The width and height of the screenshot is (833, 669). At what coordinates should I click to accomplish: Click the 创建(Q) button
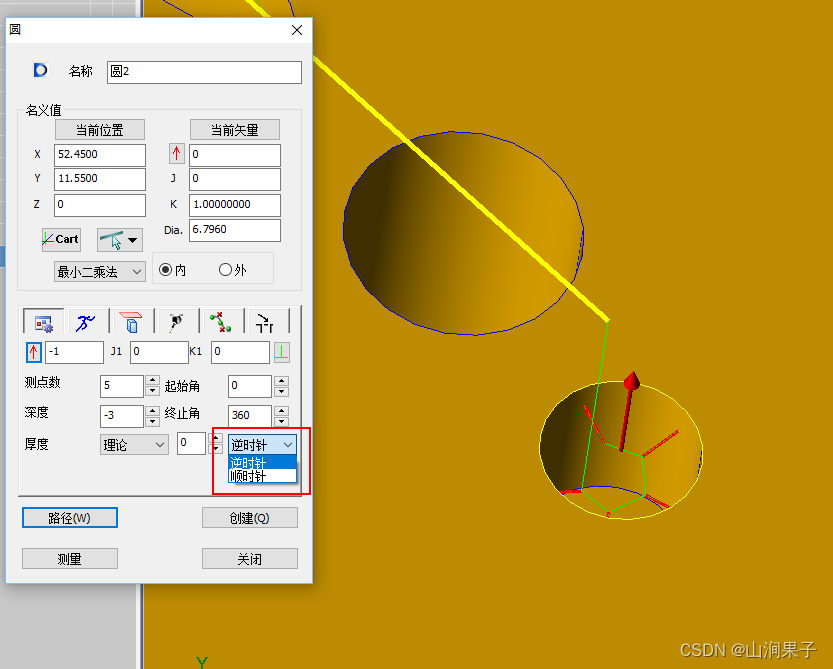tap(249, 517)
